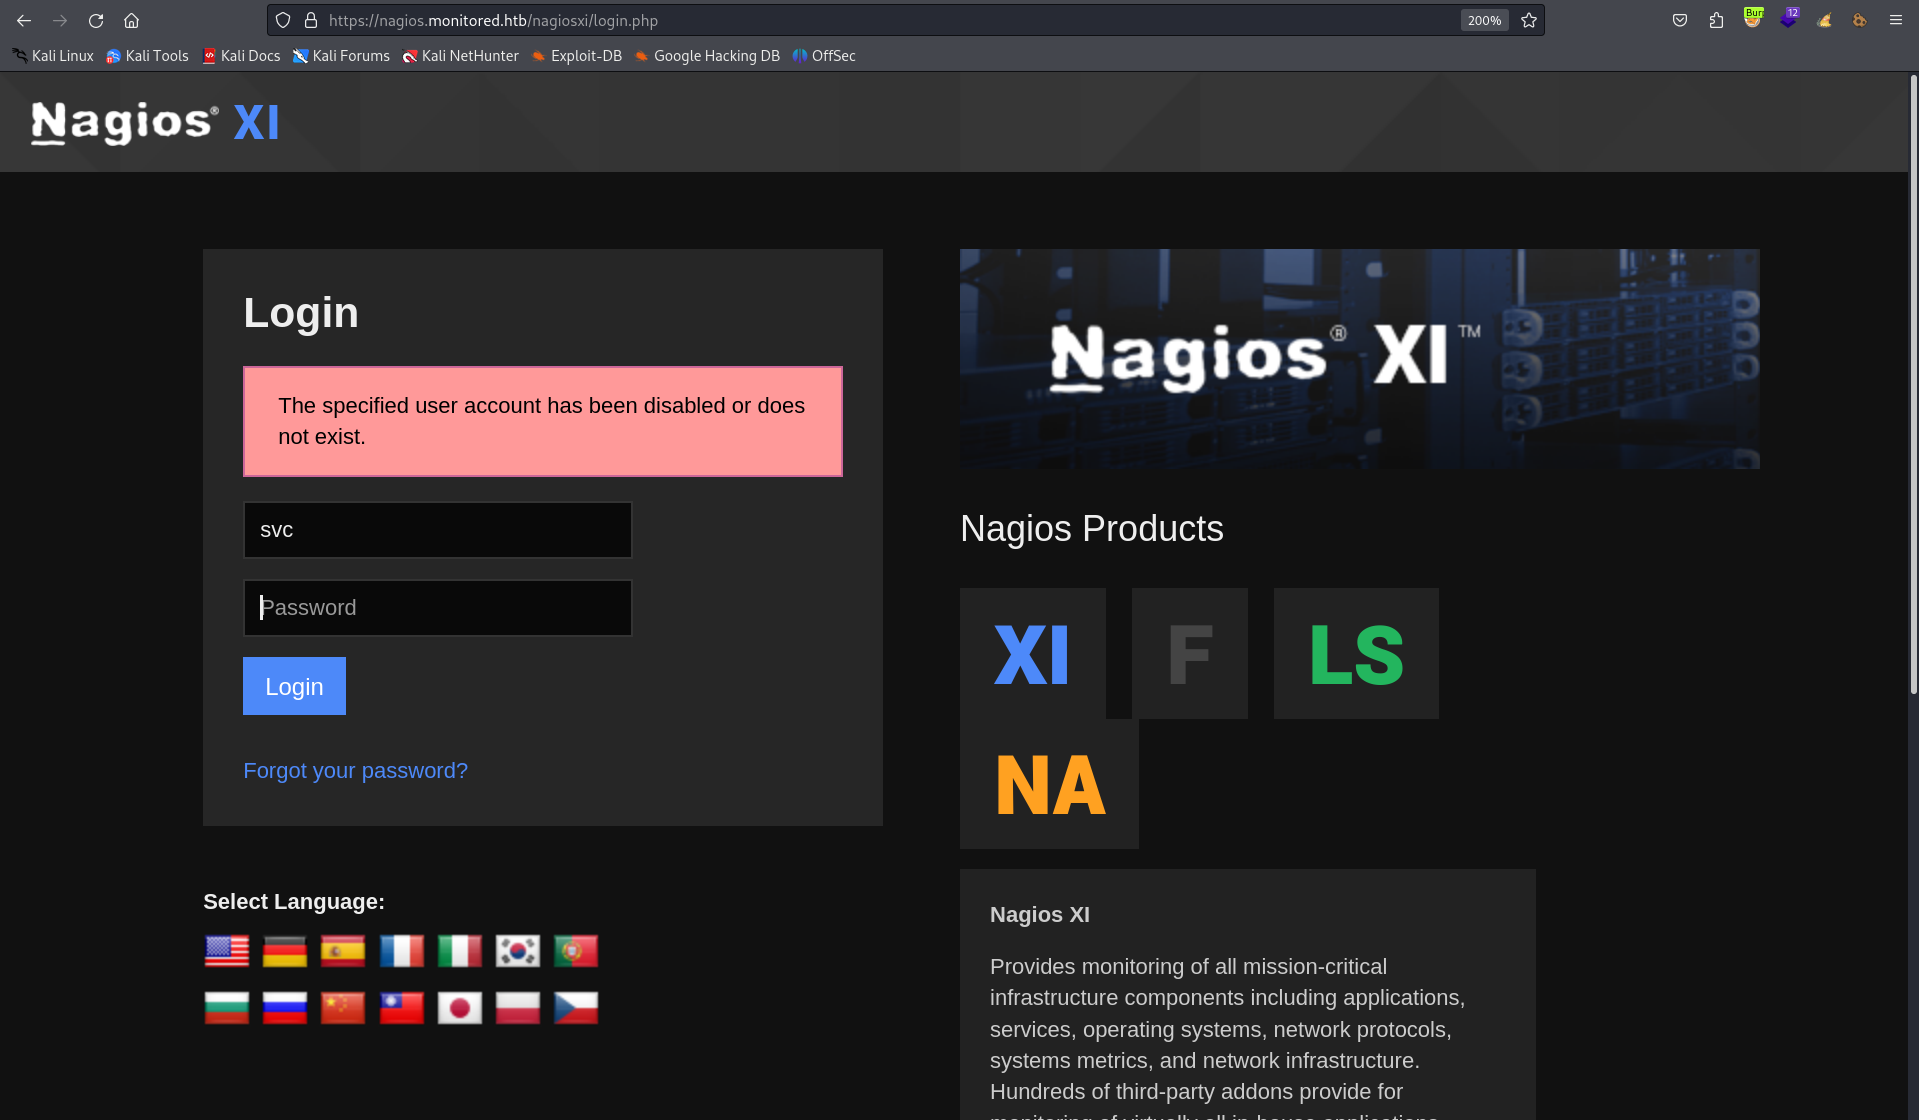This screenshot has width=1919, height=1120.
Task: Click the blue Login button
Action: click(294, 686)
